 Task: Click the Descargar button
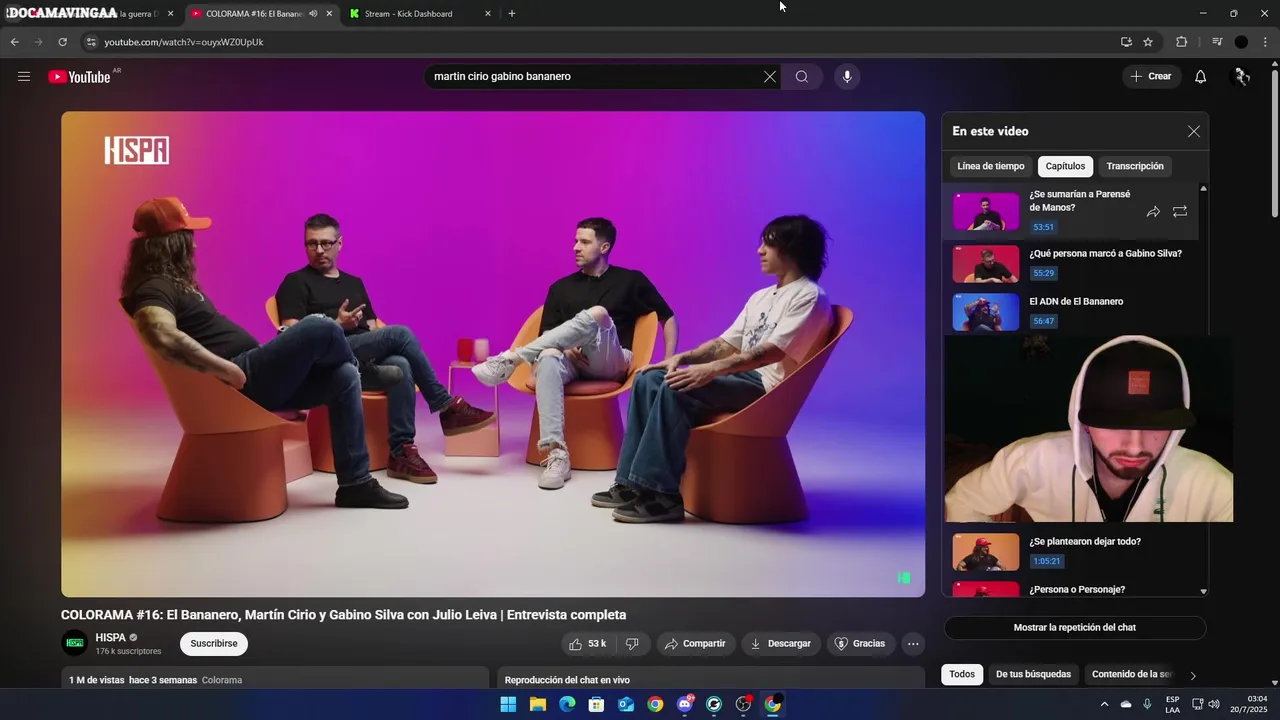pyautogui.click(x=781, y=644)
